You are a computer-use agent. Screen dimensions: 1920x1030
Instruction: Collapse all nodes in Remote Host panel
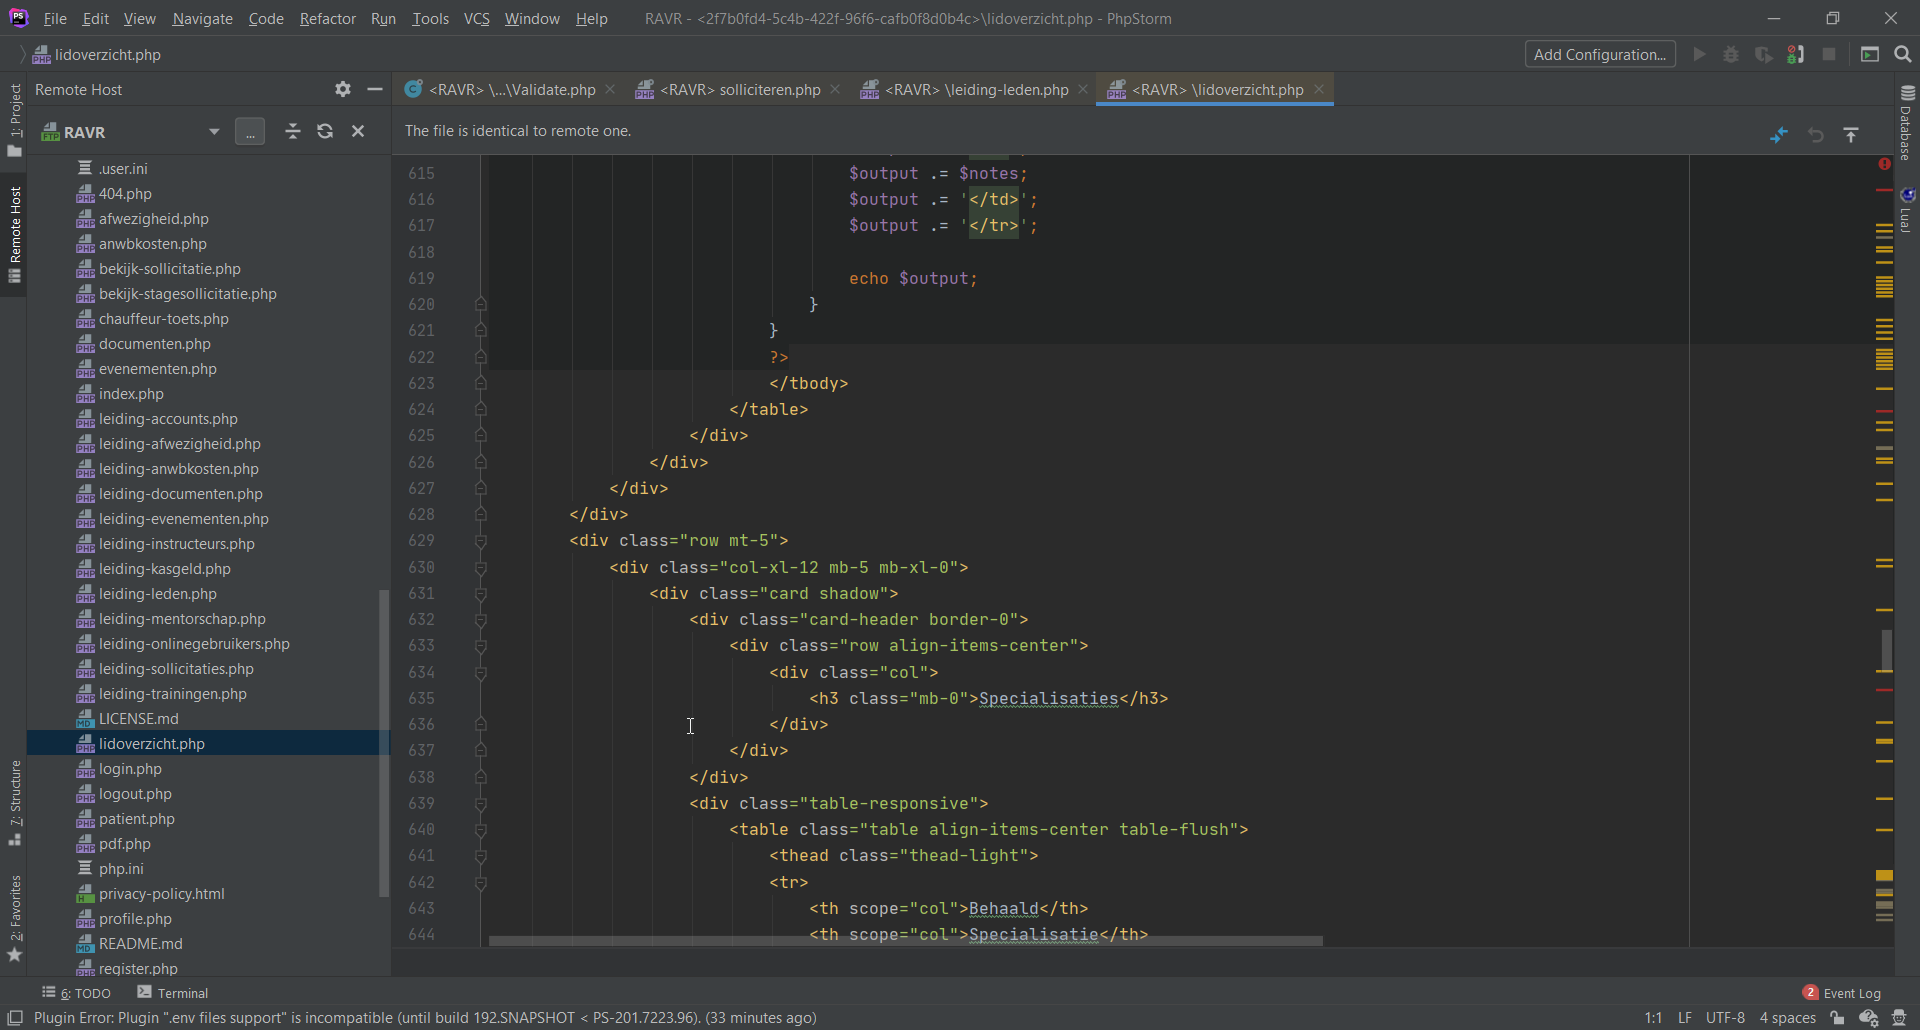[292, 131]
